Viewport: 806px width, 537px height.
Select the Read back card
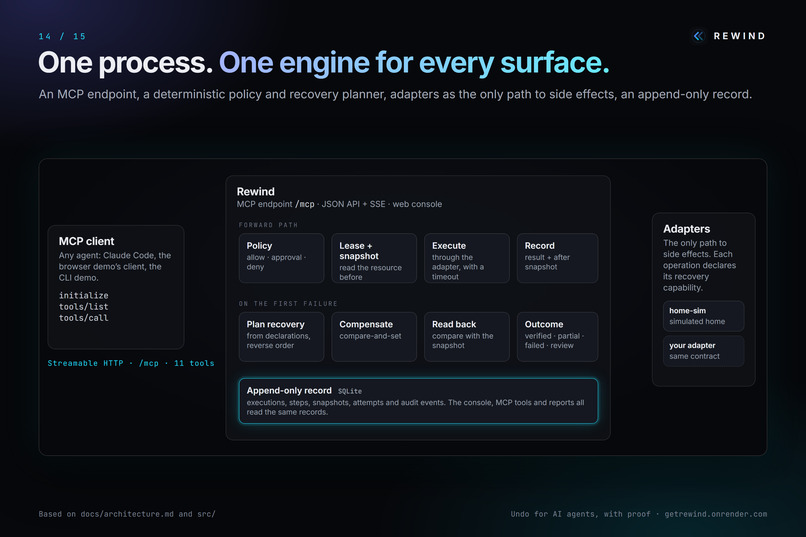tap(467, 337)
